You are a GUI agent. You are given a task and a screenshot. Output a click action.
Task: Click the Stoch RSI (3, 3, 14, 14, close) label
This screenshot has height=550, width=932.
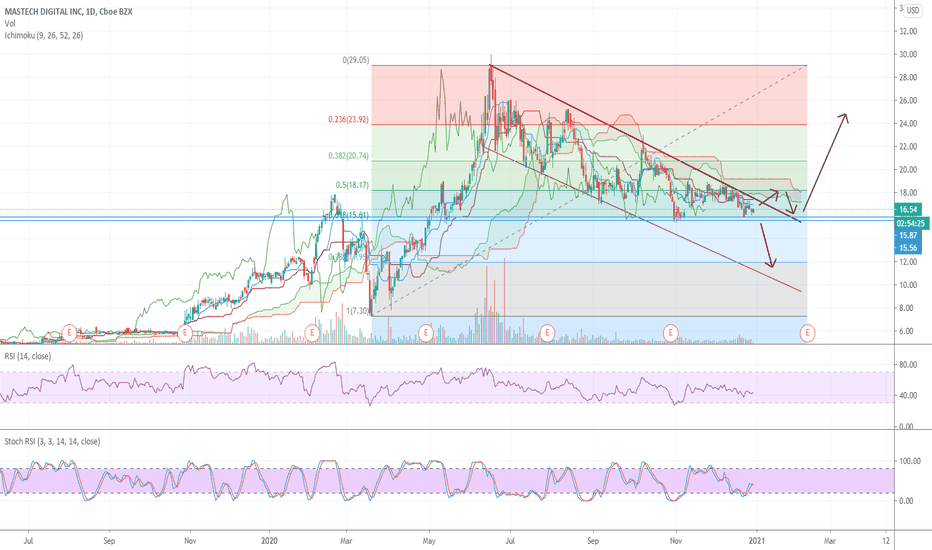[52, 441]
